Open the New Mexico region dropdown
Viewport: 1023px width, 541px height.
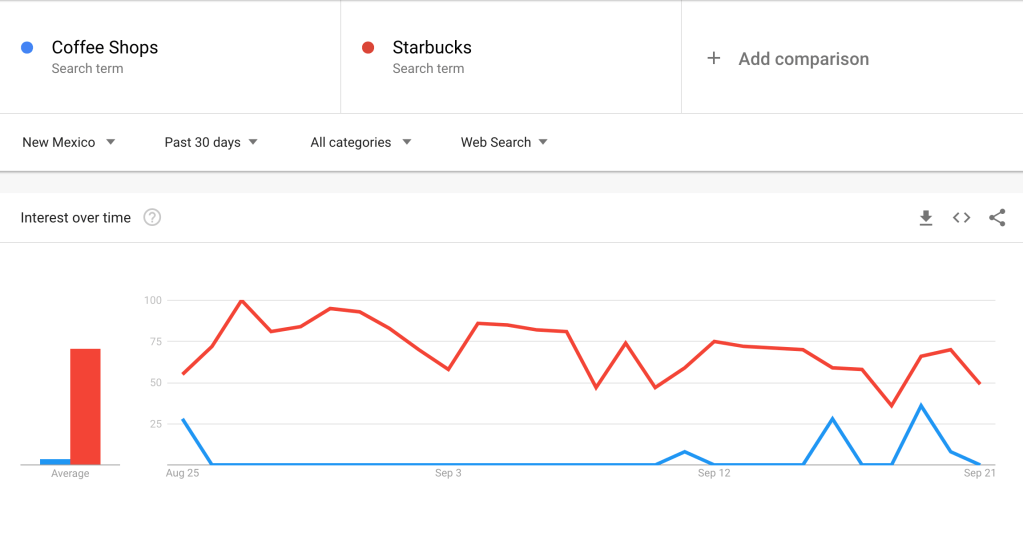(68, 142)
